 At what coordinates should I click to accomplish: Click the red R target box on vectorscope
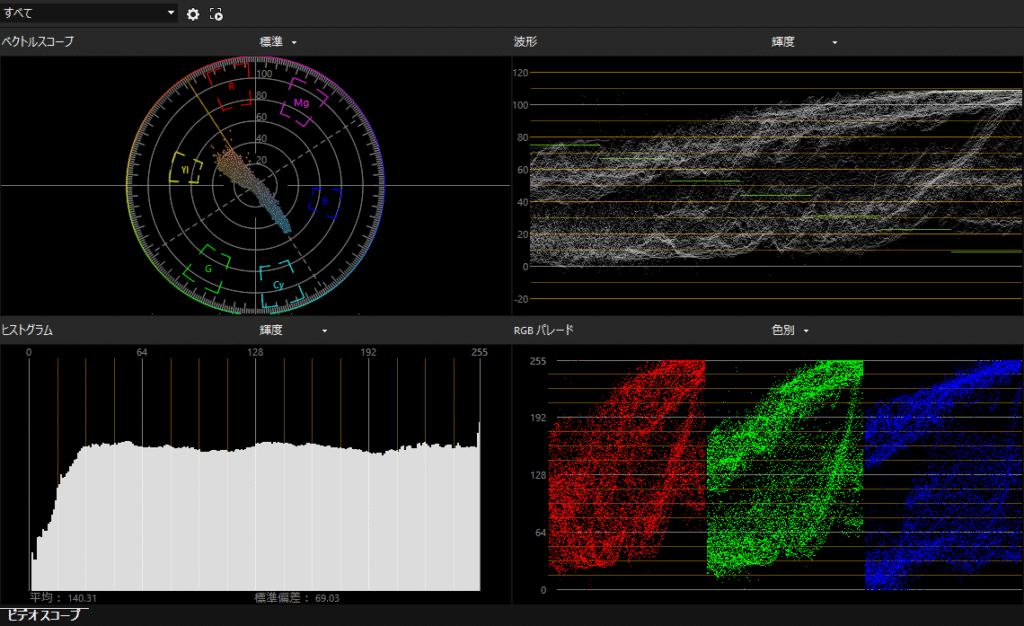point(232,88)
